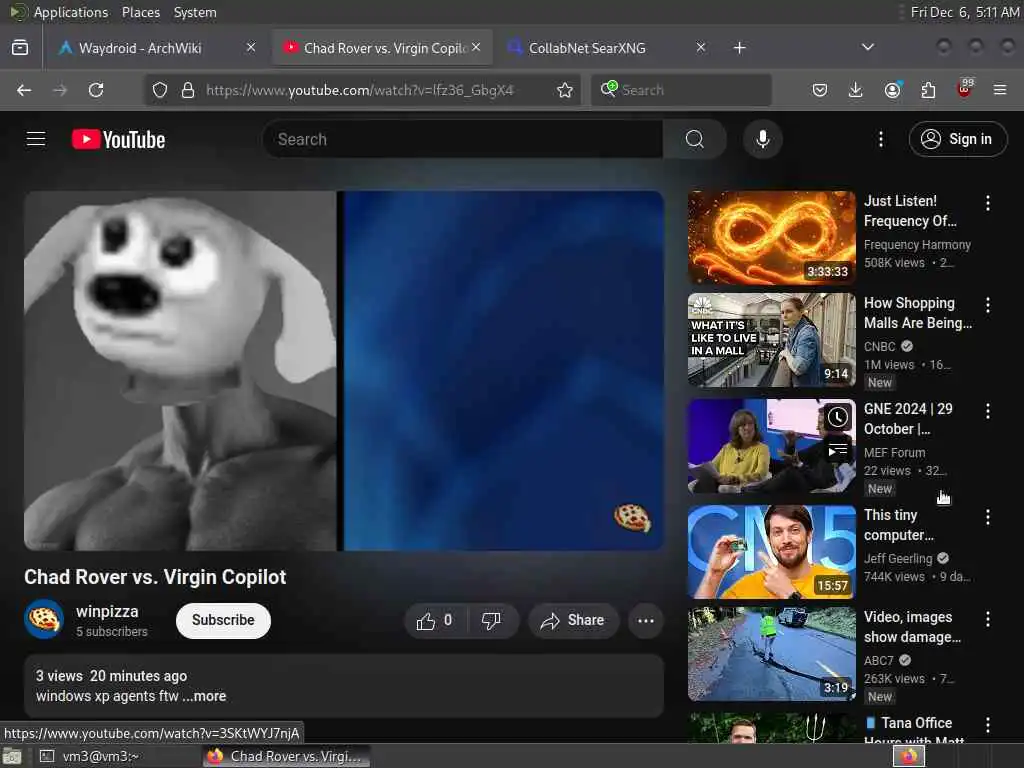Open options for How Shopping Malls video
Screen dimensions: 1024x768
click(x=987, y=305)
